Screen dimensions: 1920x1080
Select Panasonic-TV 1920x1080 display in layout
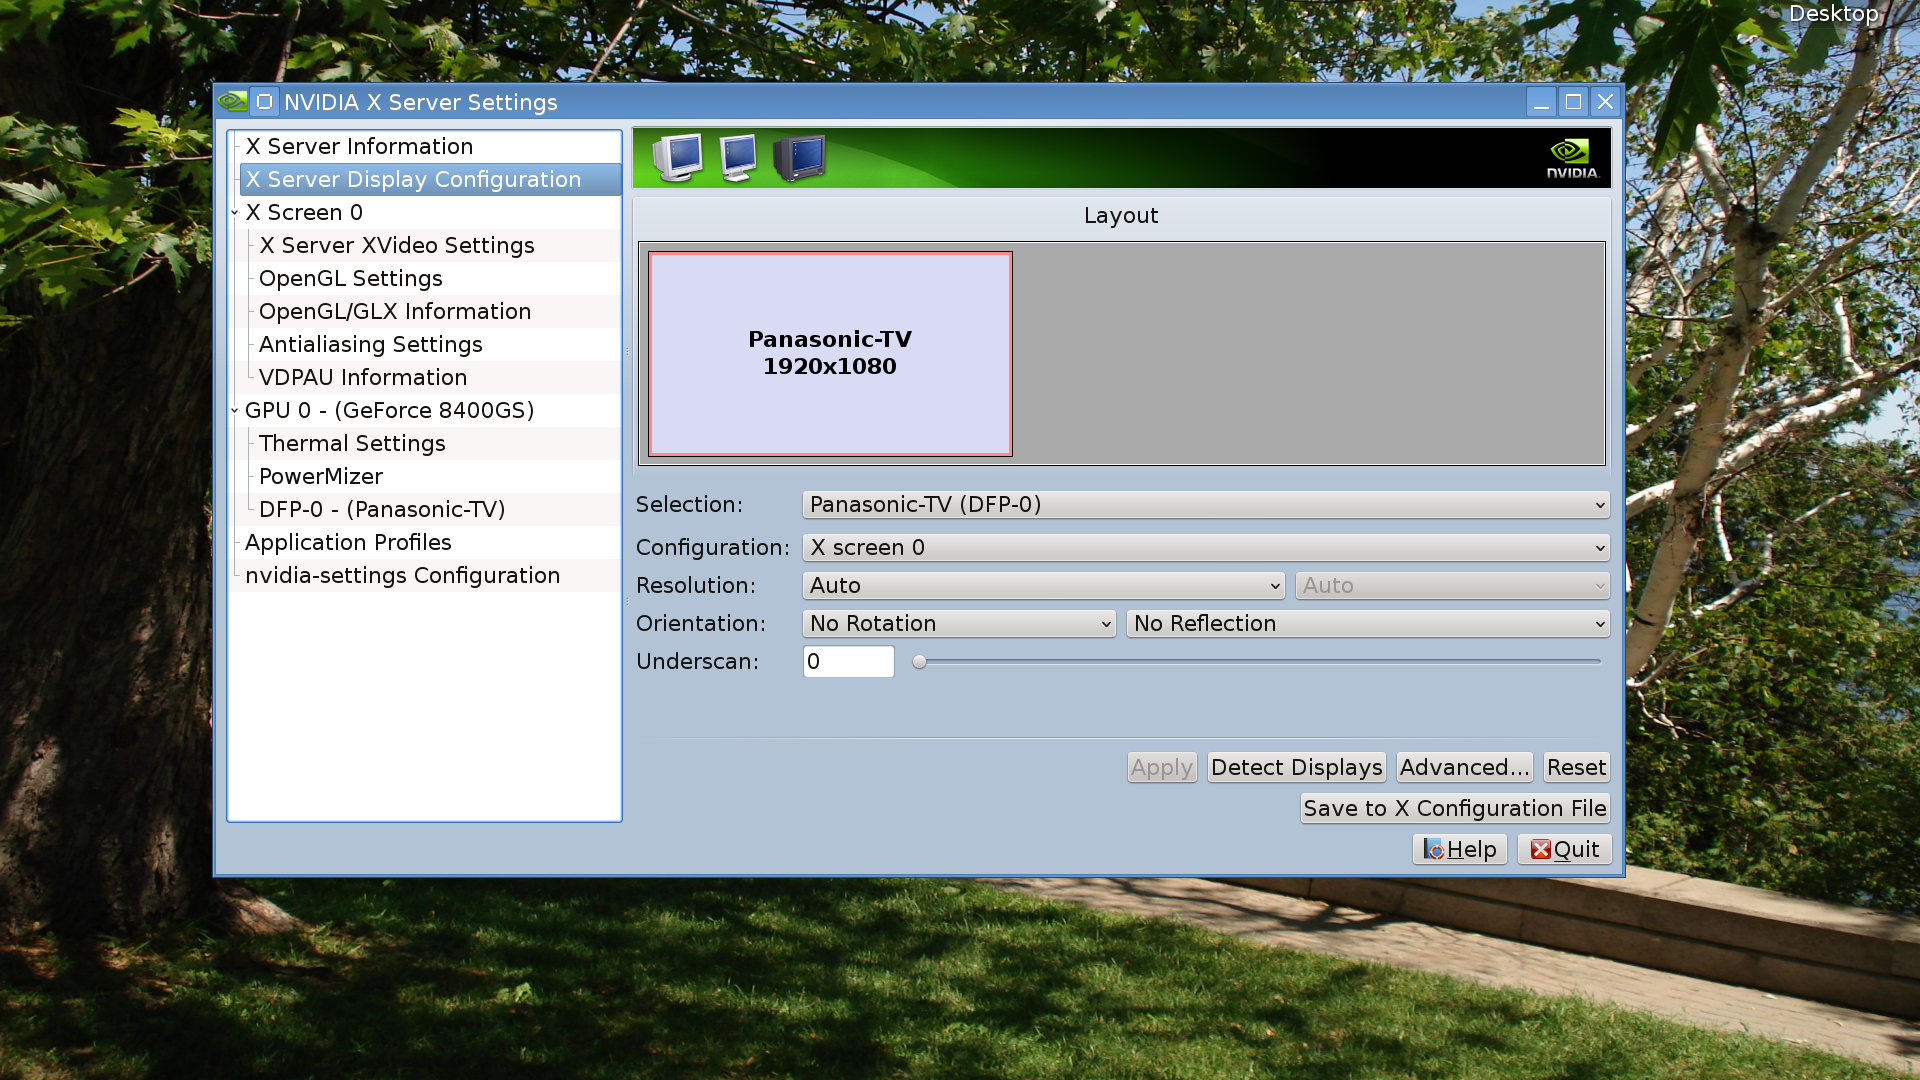pos(830,354)
